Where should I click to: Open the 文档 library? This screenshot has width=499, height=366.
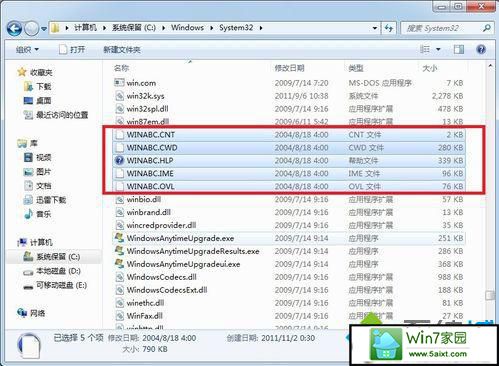click(x=44, y=186)
